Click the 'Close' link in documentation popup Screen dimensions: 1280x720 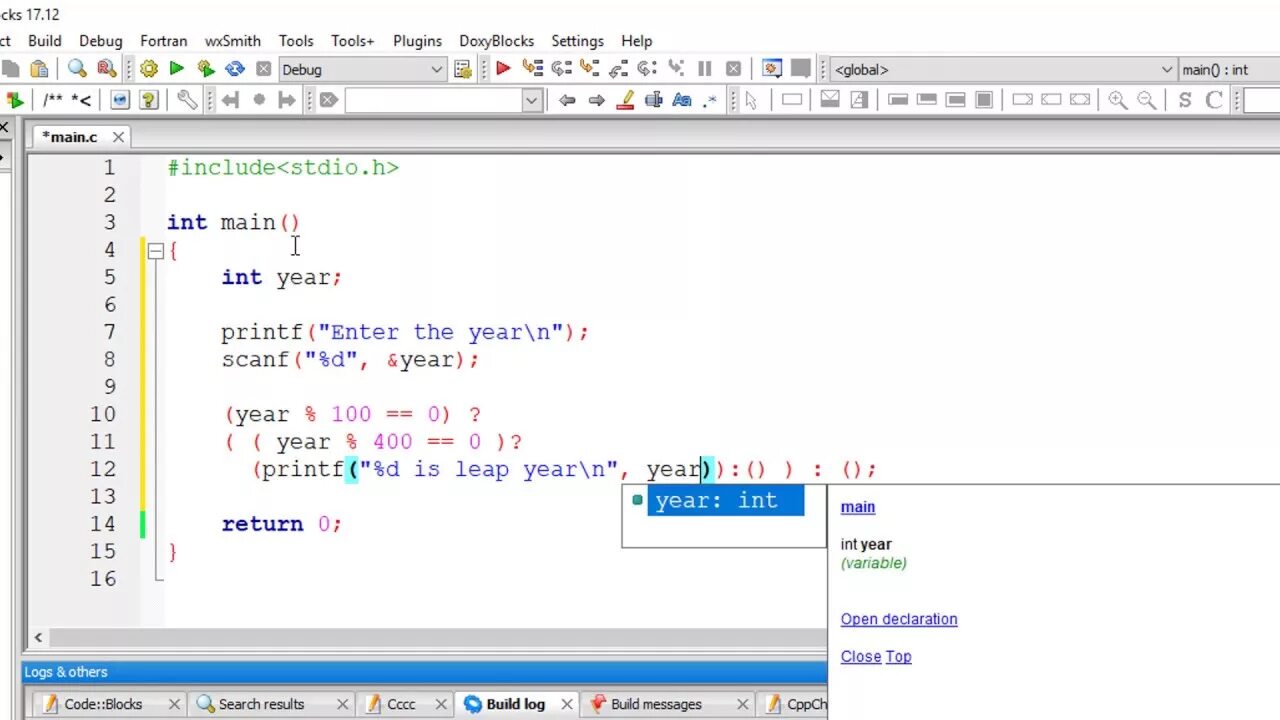(861, 656)
